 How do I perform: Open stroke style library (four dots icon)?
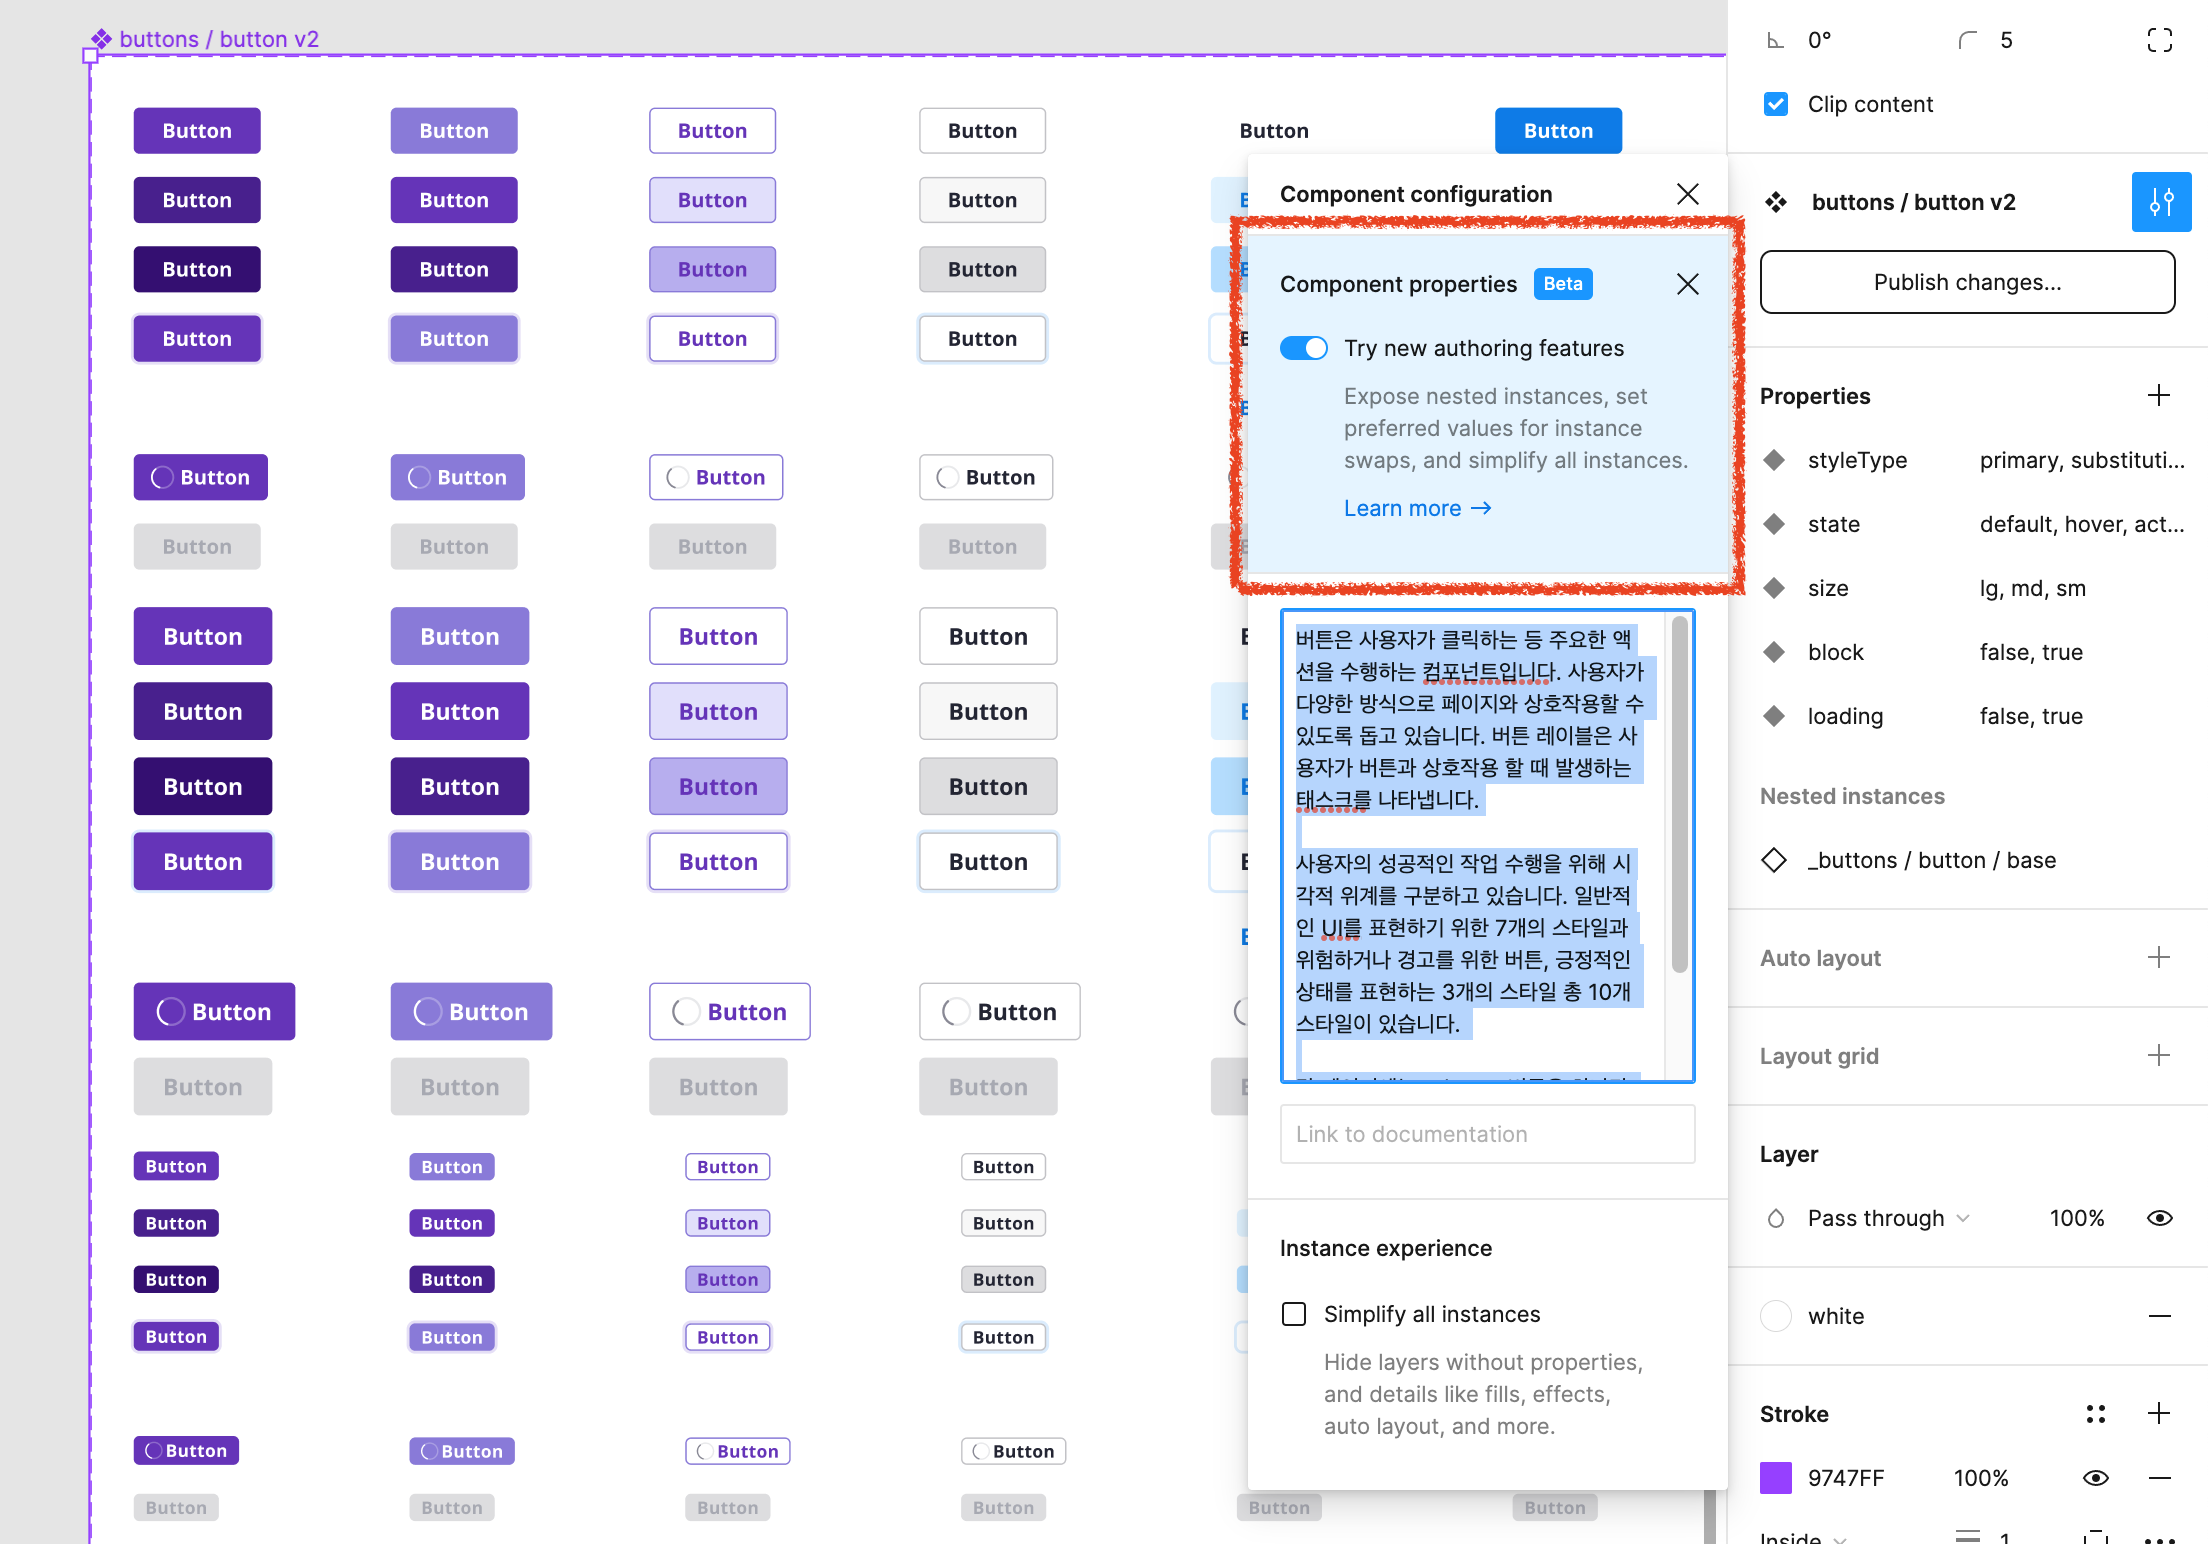coord(2096,1414)
